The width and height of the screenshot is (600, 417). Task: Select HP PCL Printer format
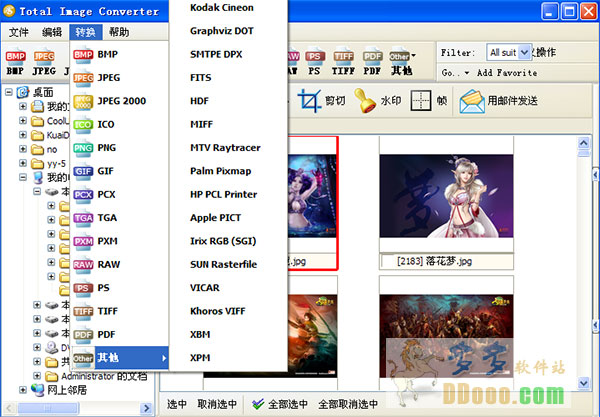(228, 194)
